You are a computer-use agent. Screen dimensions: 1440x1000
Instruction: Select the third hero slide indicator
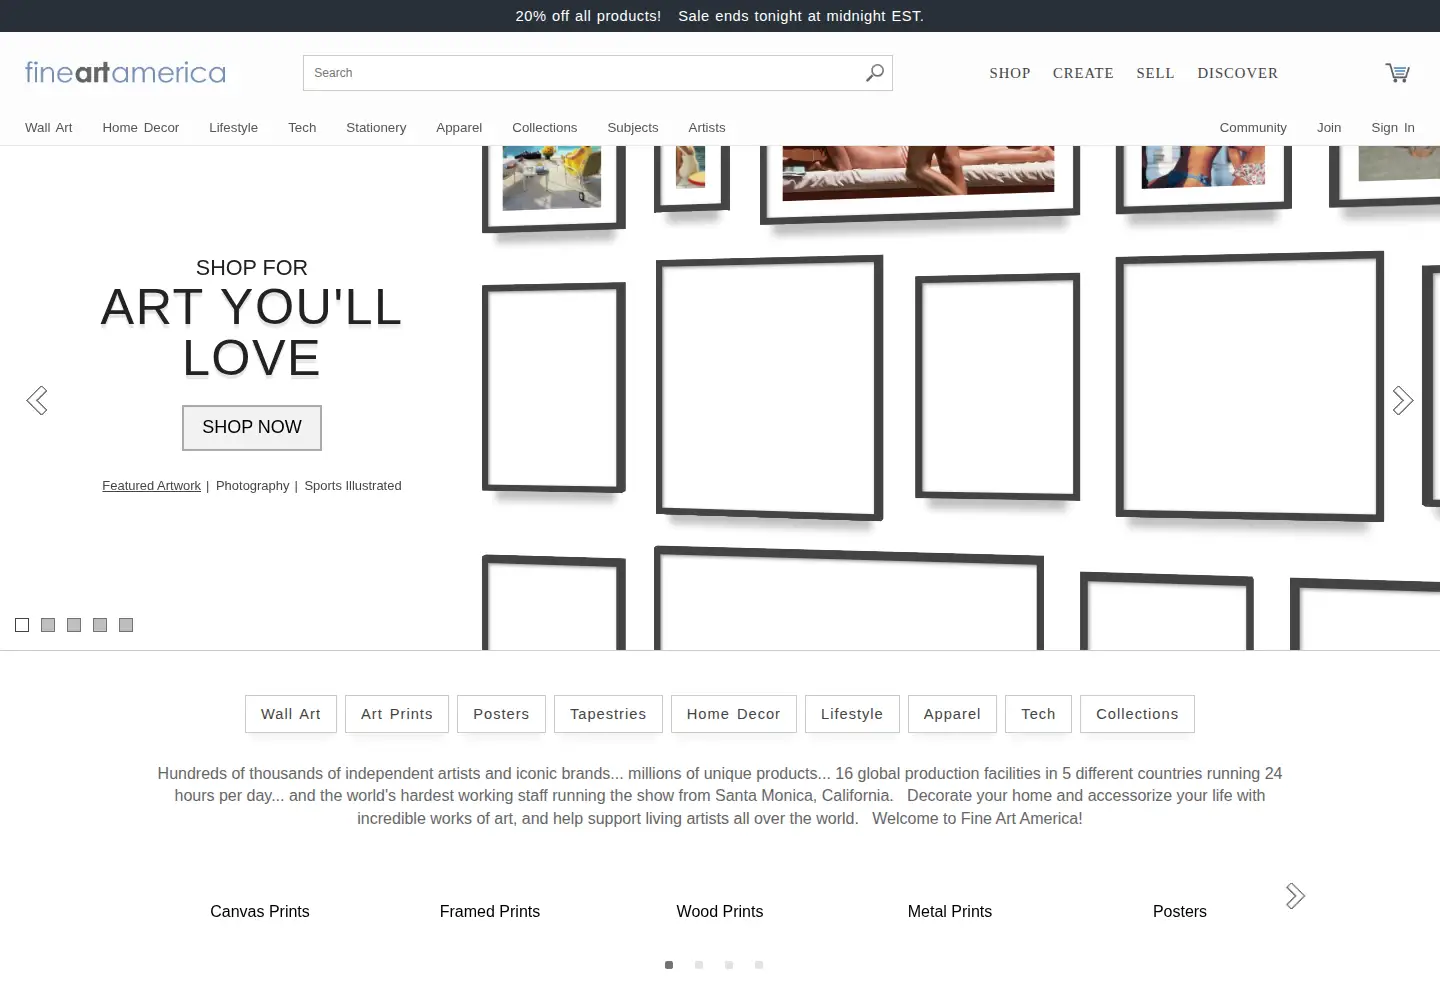[x=74, y=625]
